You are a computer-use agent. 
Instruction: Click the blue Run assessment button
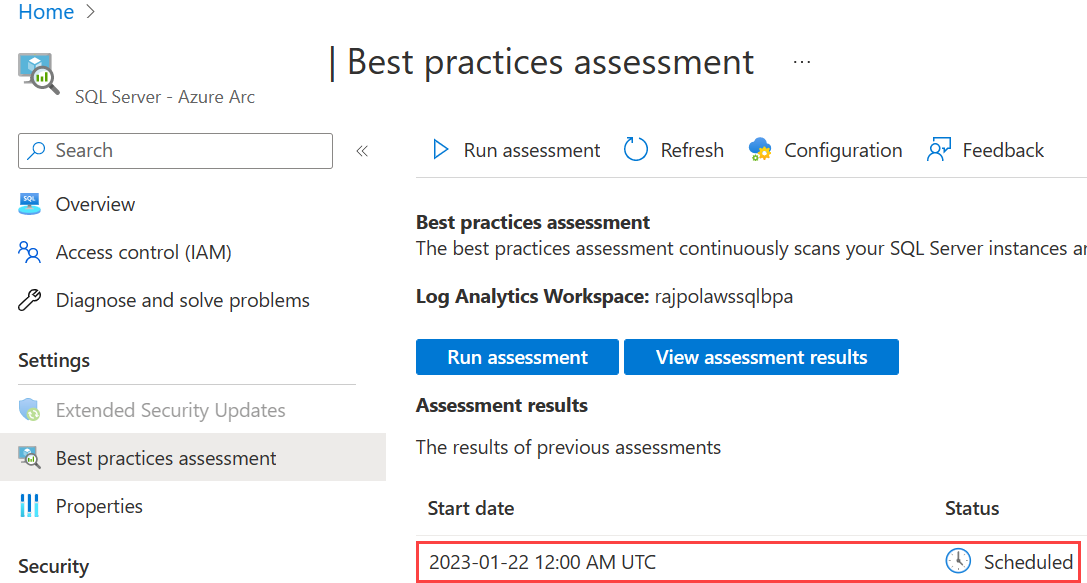(517, 356)
